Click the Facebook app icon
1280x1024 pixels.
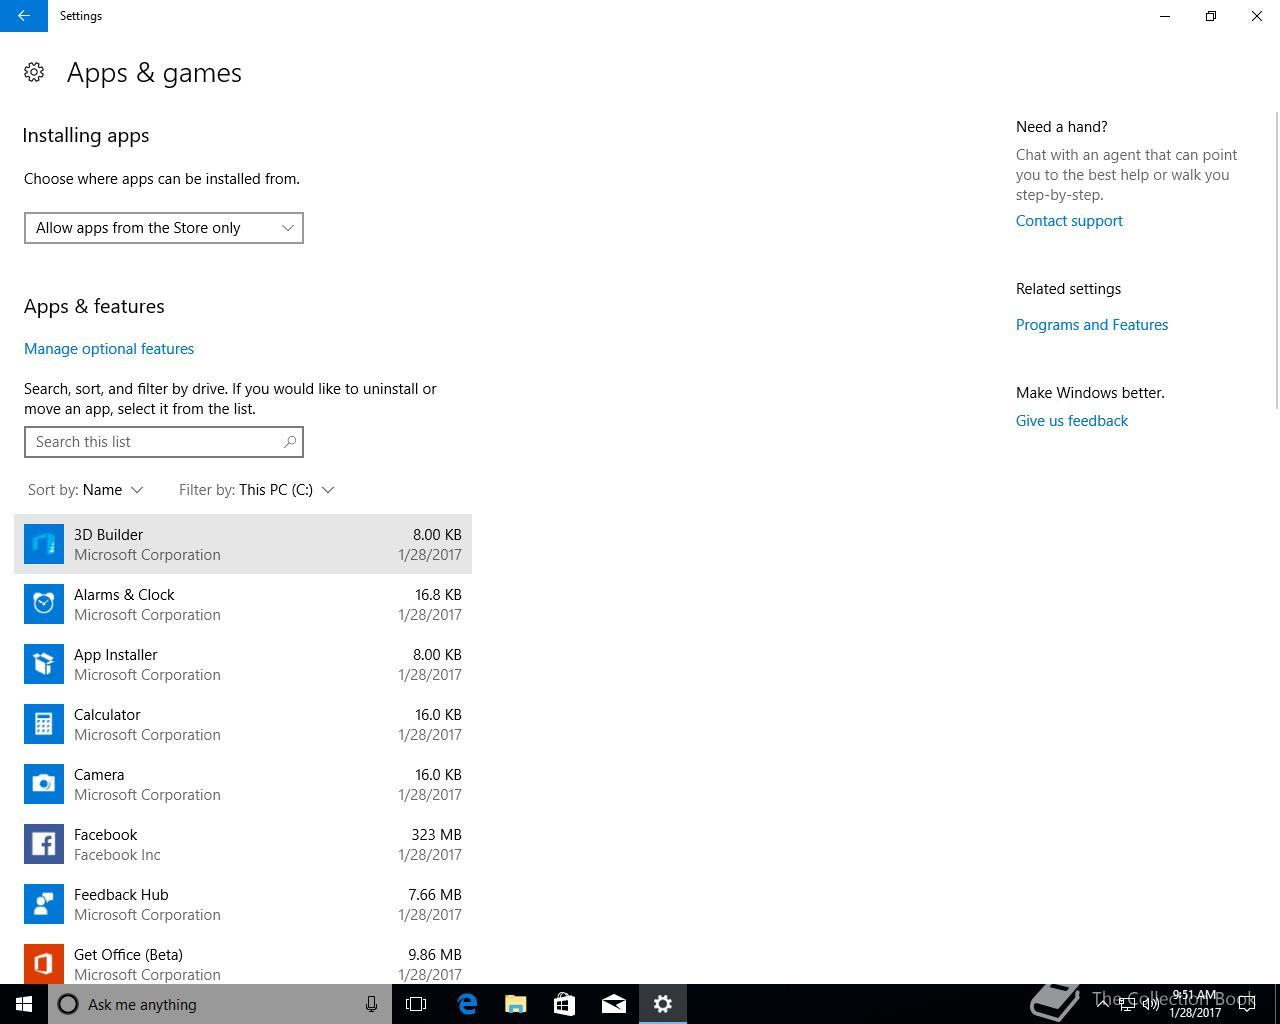click(x=44, y=844)
